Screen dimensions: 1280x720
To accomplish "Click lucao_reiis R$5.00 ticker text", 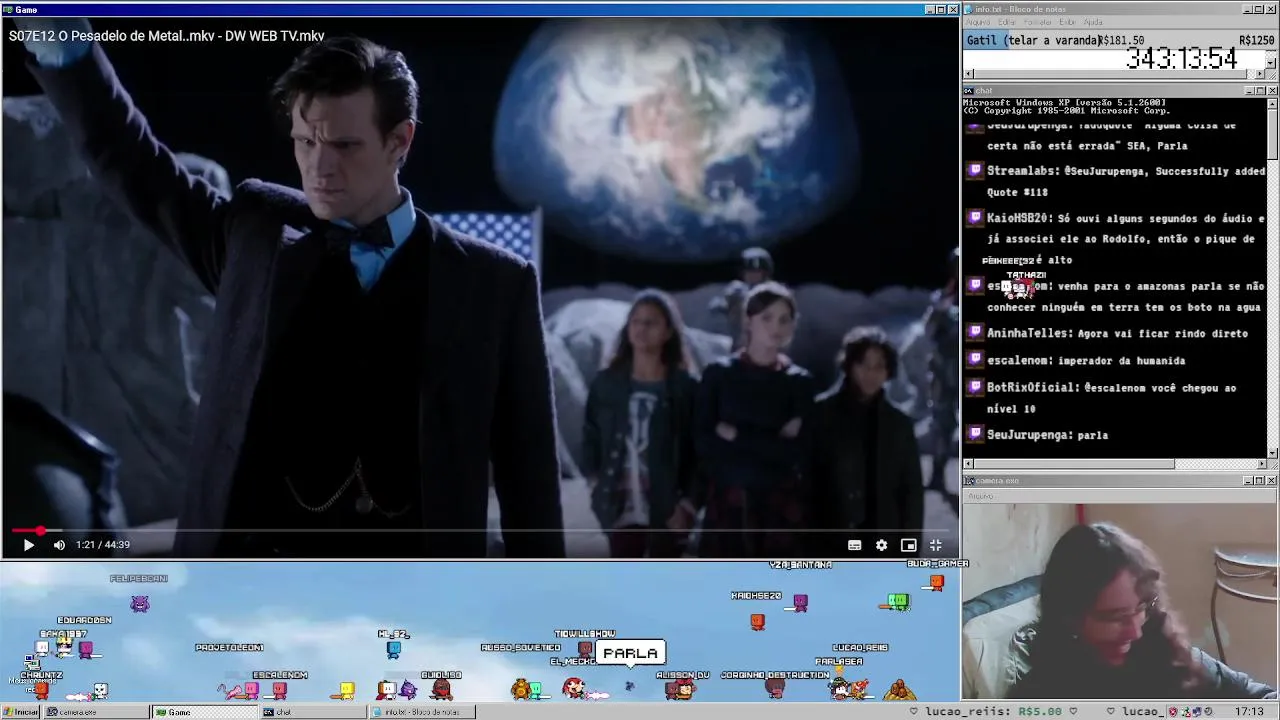I will pyautogui.click(x=992, y=712).
